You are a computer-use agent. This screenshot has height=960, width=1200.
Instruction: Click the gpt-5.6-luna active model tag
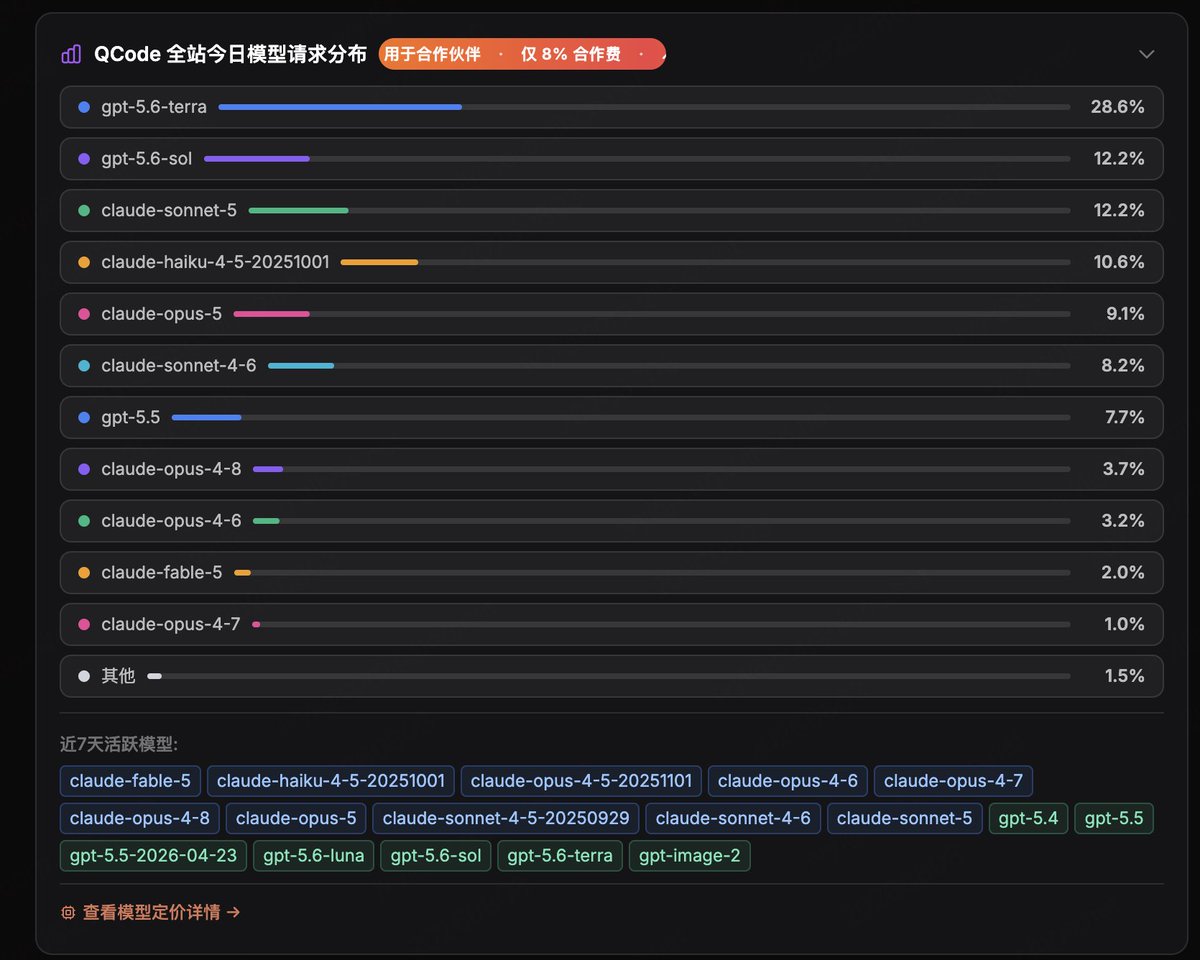[314, 856]
